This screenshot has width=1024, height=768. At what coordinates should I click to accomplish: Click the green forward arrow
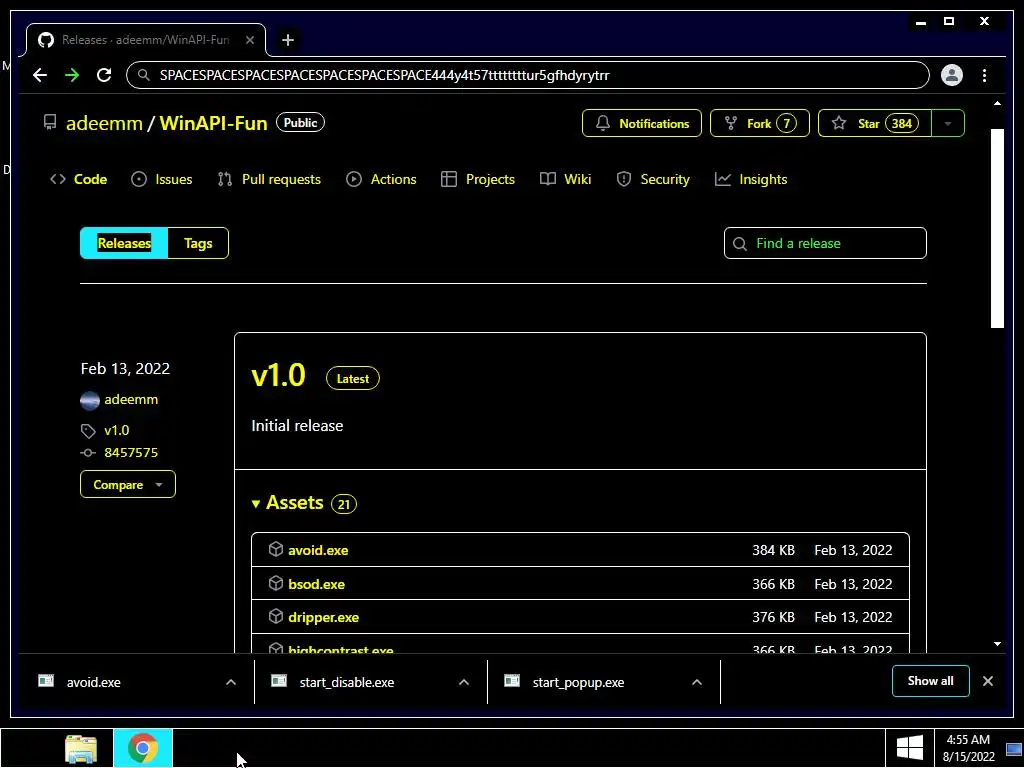[x=72, y=75]
